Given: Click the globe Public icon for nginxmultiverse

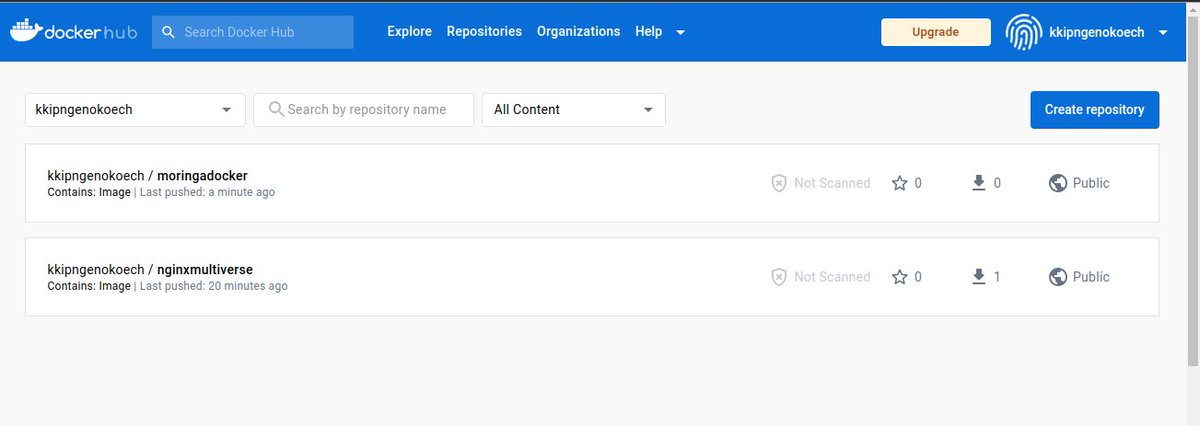Looking at the screenshot, I should (1058, 277).
